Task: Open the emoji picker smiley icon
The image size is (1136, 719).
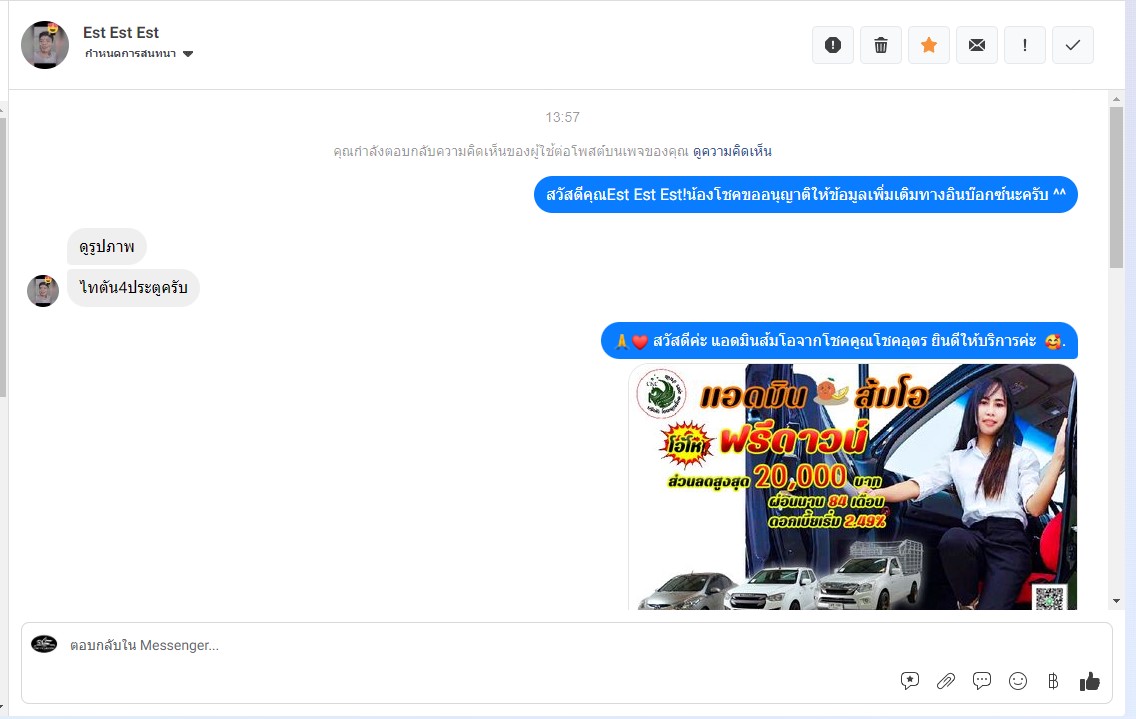Action: pos(1018,681)
